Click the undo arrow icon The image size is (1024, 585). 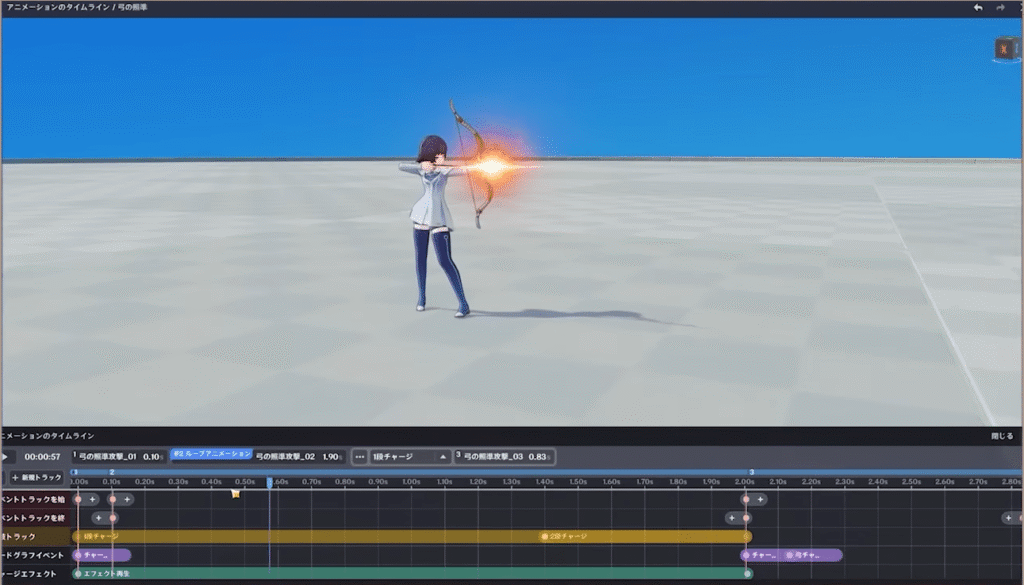[978, 7]
